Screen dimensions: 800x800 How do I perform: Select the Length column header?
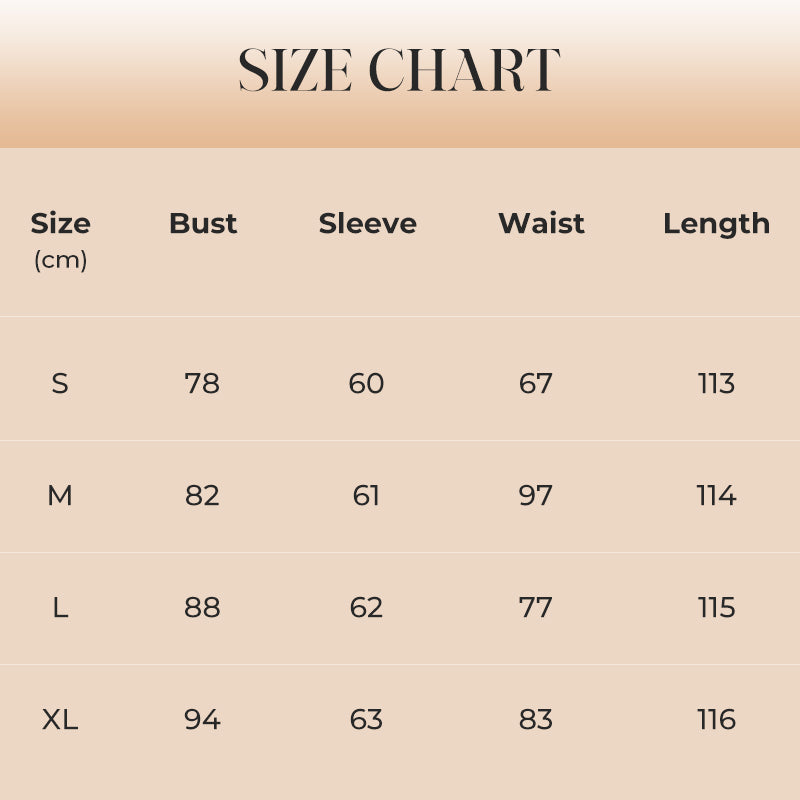pos(716,224)
